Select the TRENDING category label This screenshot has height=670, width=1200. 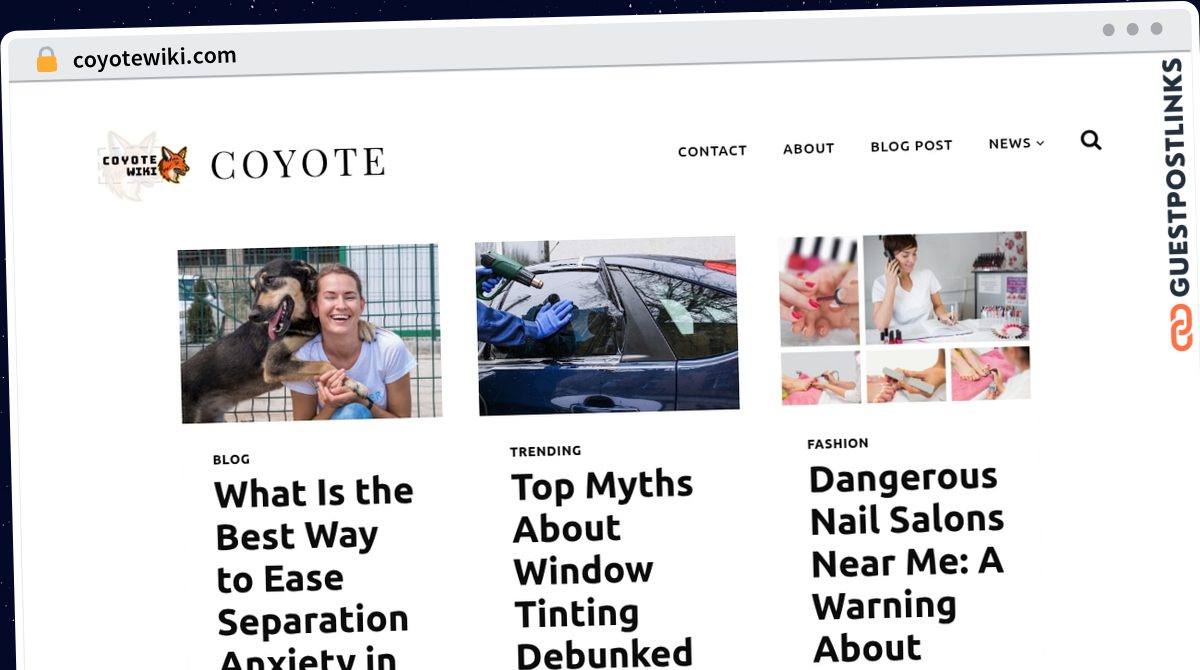click(x=545, y=451)
